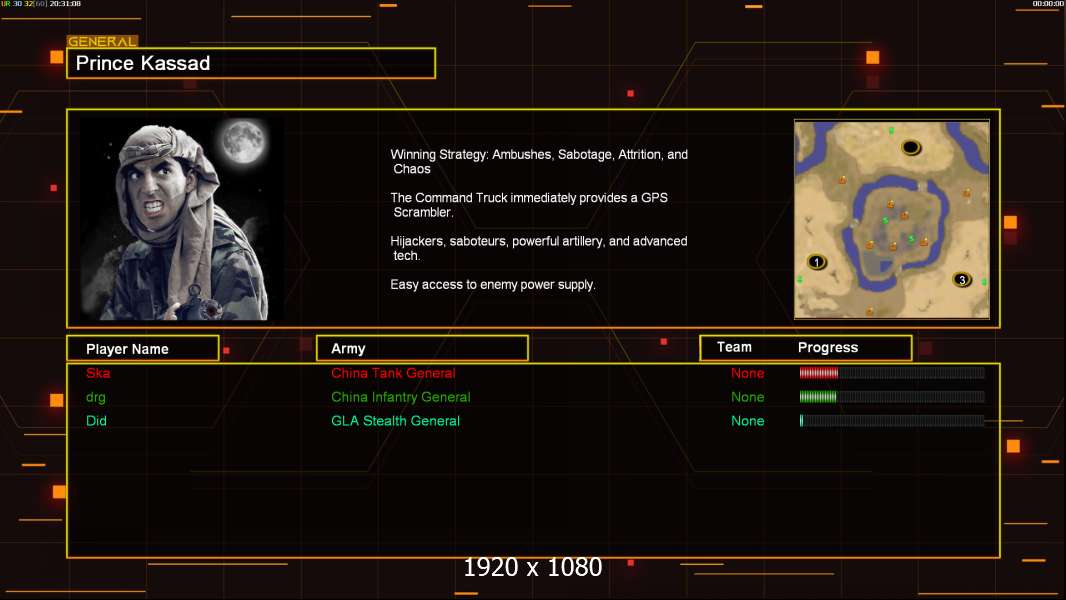Click the 1920 x 1080 resolution label
The image size is (1066, 600).
[x=533, y=567]
